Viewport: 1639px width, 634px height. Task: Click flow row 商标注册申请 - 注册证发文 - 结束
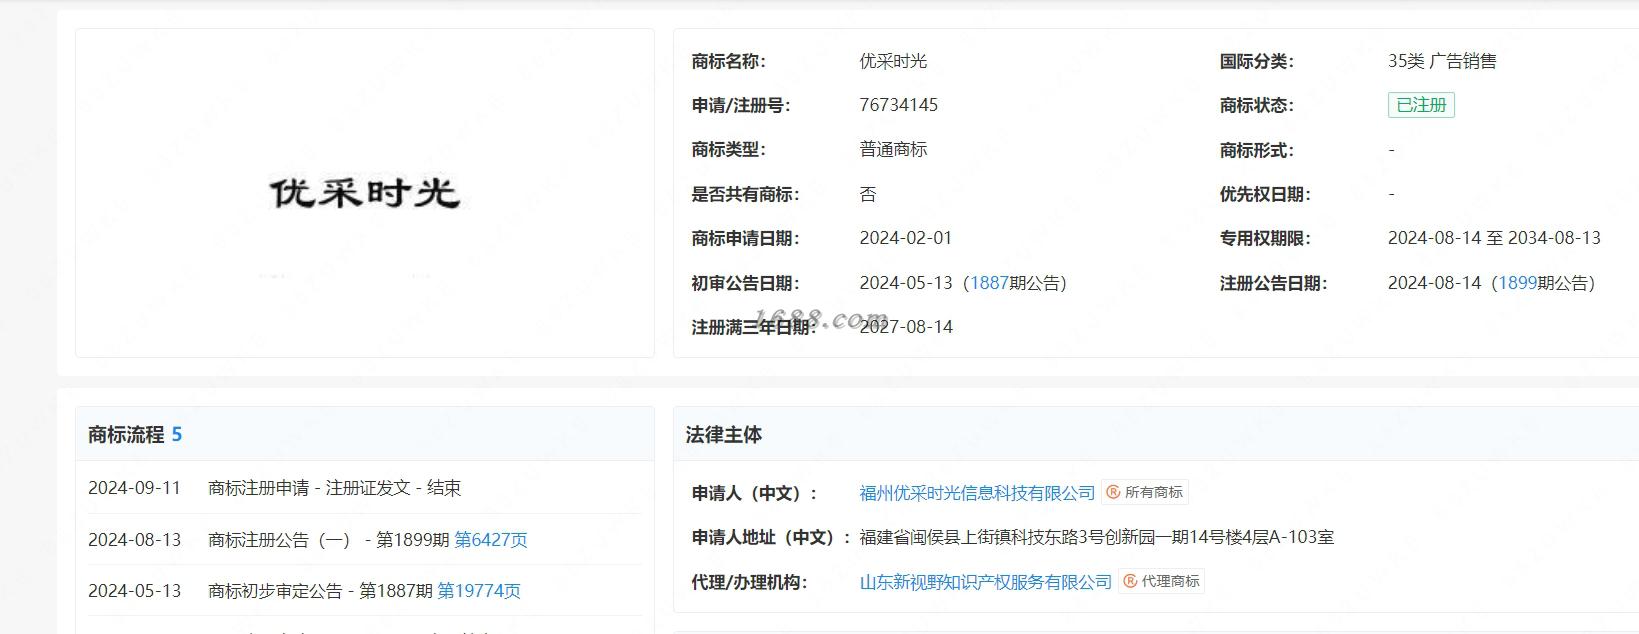(334, 488)
